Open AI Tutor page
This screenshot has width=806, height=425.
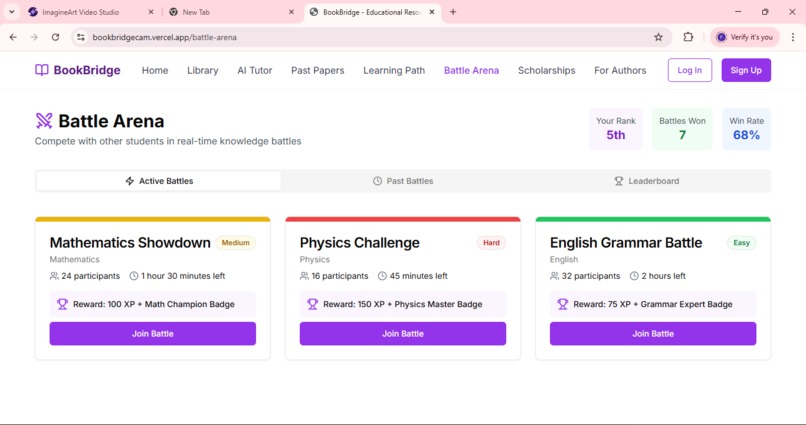coord(254,70)
